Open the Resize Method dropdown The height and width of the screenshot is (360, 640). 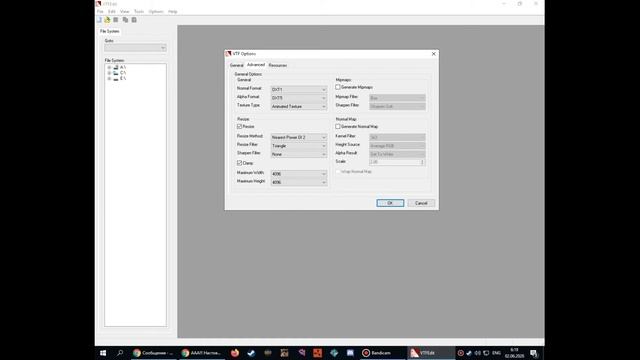click(x=299, y=138)
